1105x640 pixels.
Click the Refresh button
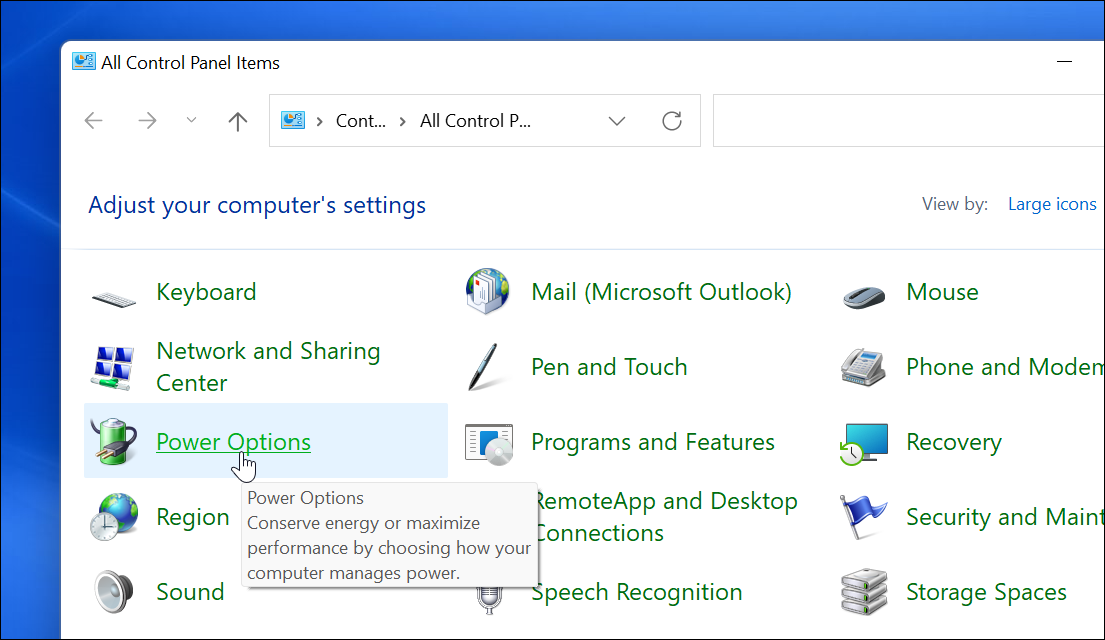(672, 121)
